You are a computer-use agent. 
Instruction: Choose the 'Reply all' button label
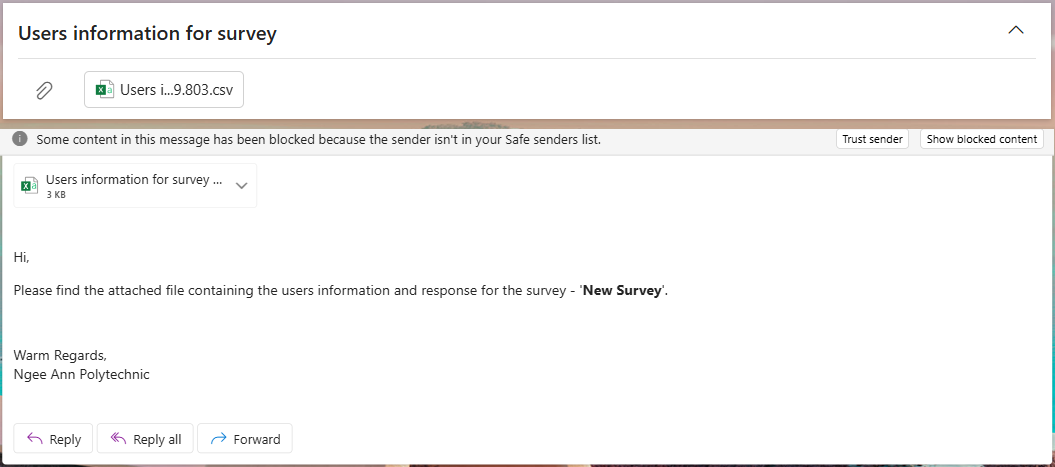[x=157, y=439]
